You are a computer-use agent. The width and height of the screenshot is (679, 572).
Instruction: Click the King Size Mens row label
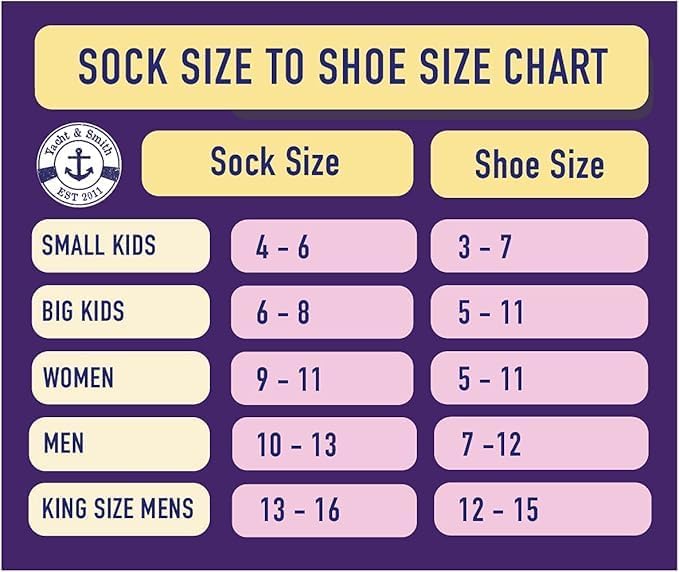(120, 509)
